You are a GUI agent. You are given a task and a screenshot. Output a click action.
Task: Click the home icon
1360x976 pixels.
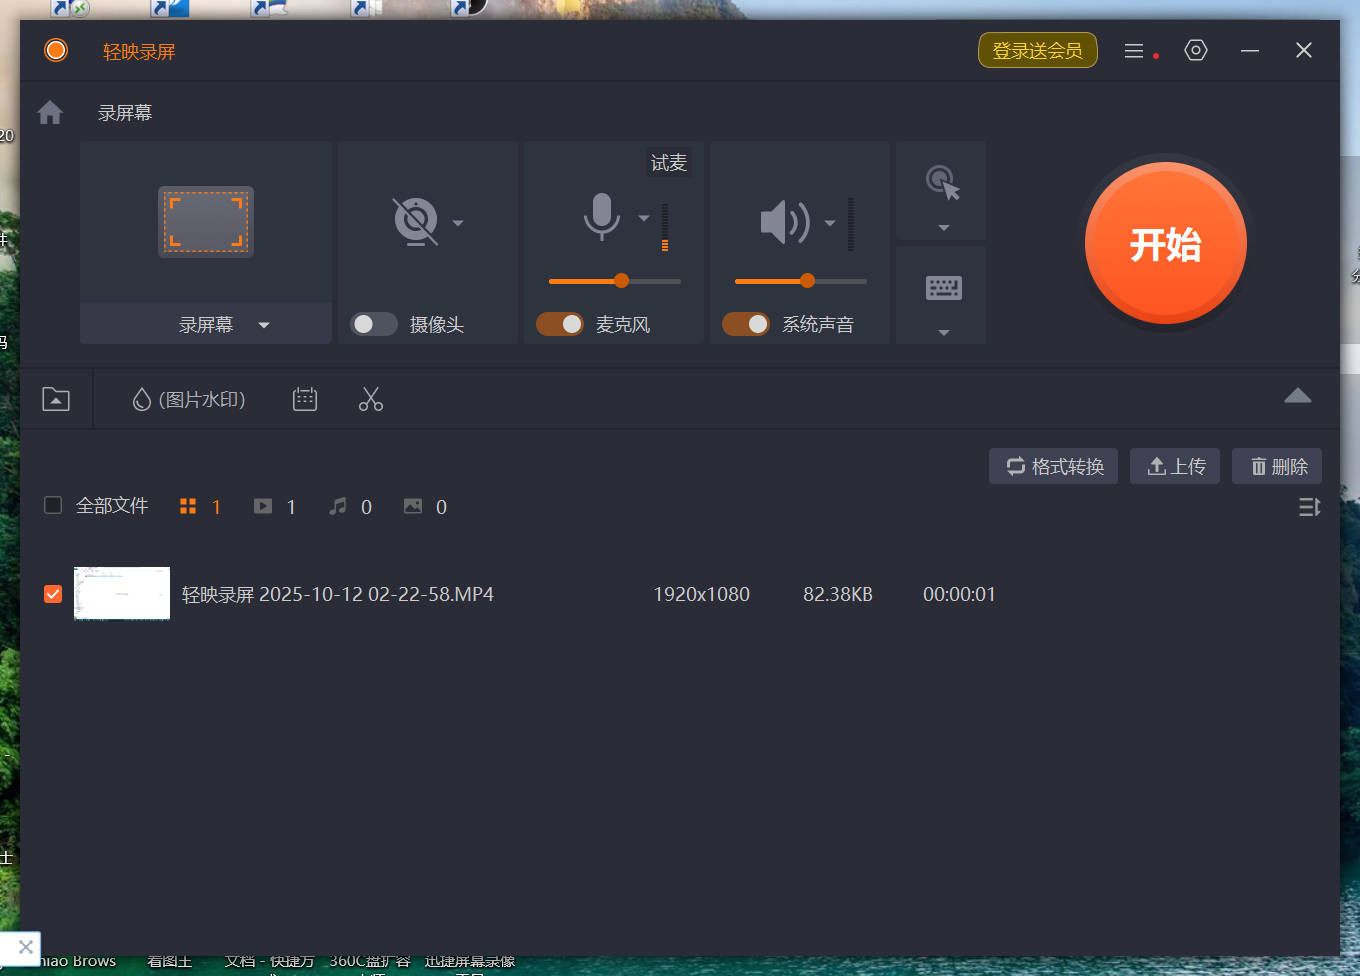pyautogui.click(x=50, y=113)
